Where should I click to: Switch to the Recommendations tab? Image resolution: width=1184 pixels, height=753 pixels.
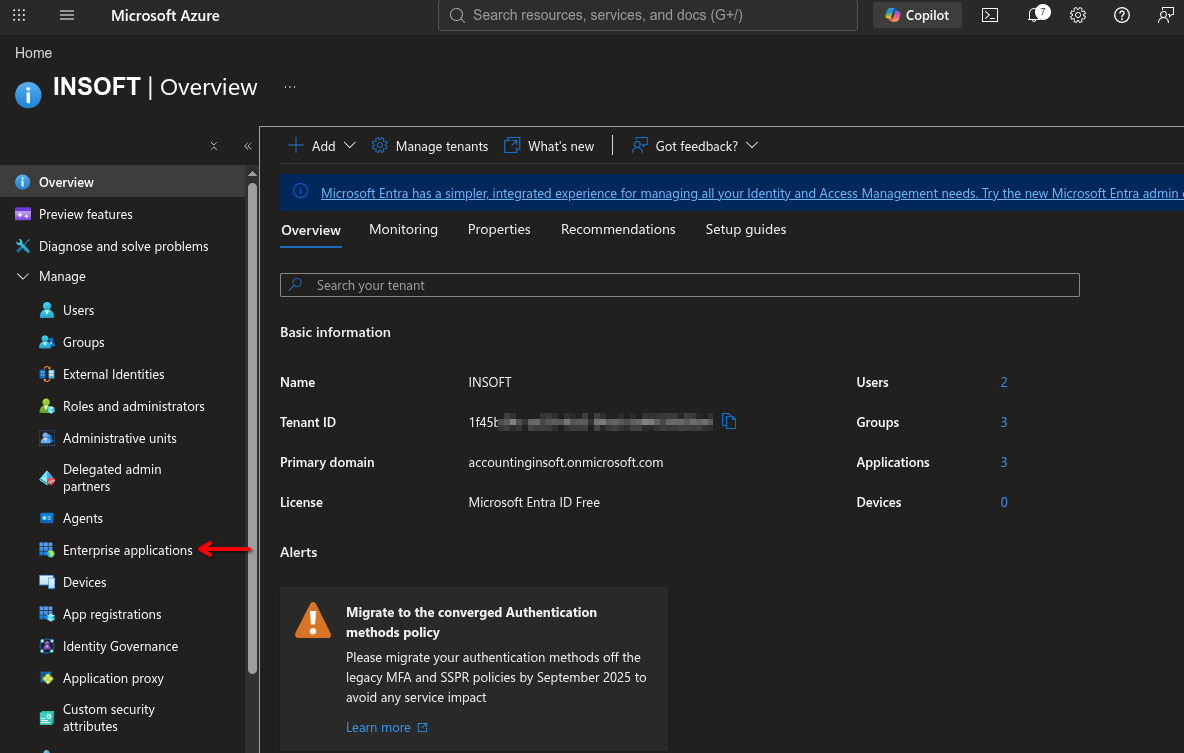618,230
